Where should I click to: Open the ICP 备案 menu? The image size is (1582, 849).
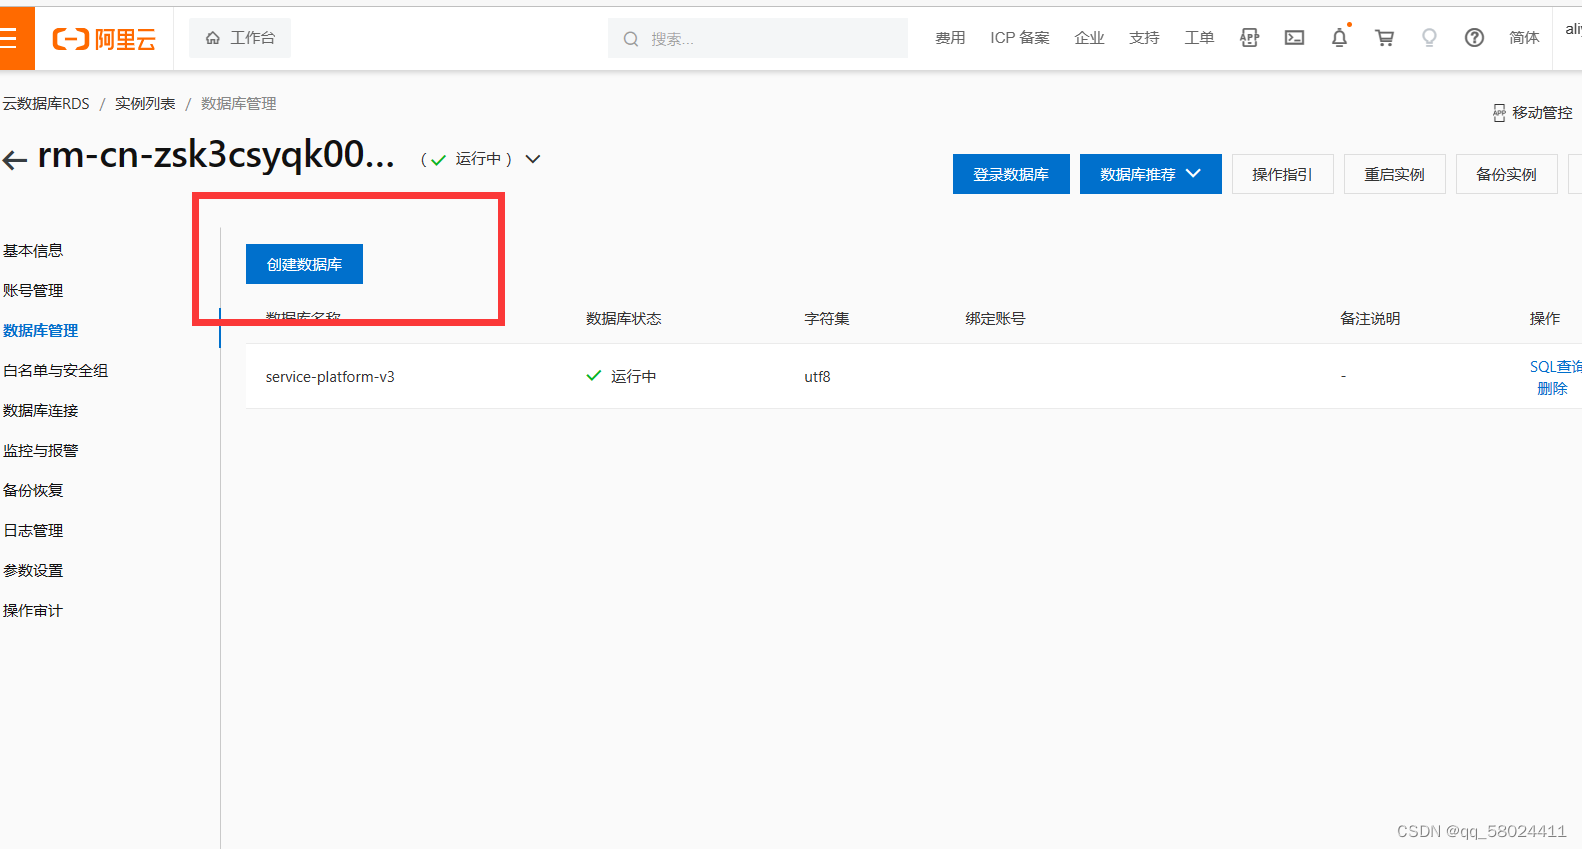click(1020, 38)
